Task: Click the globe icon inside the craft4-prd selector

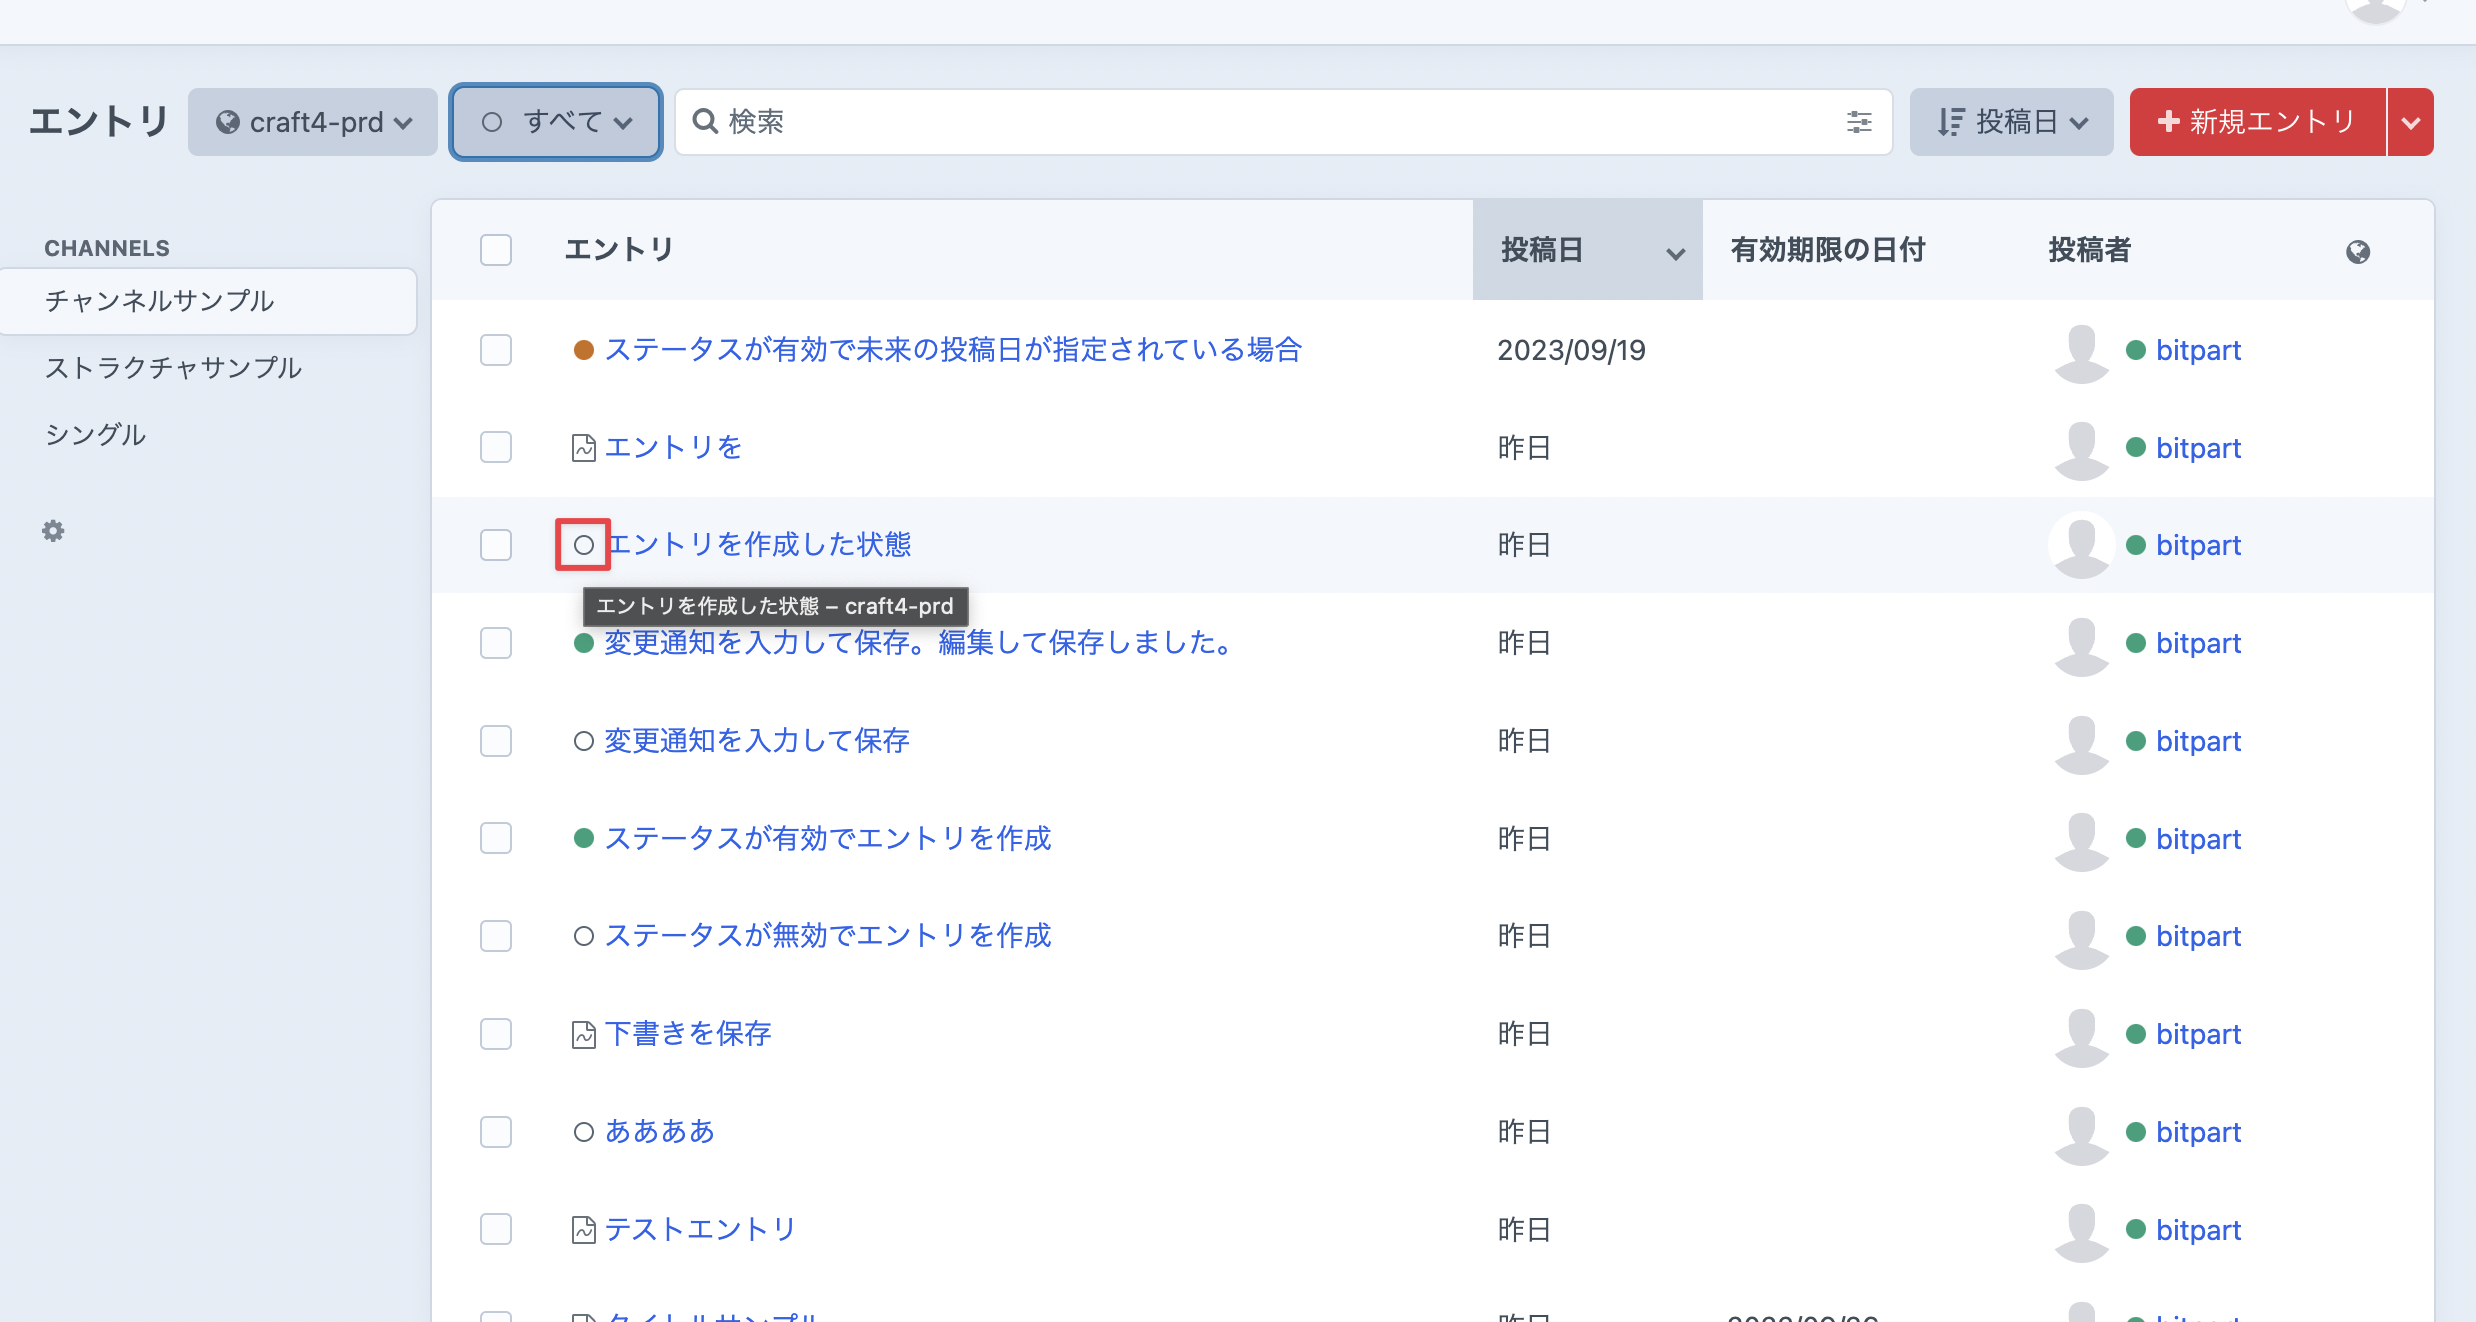Action: [228, 121]
